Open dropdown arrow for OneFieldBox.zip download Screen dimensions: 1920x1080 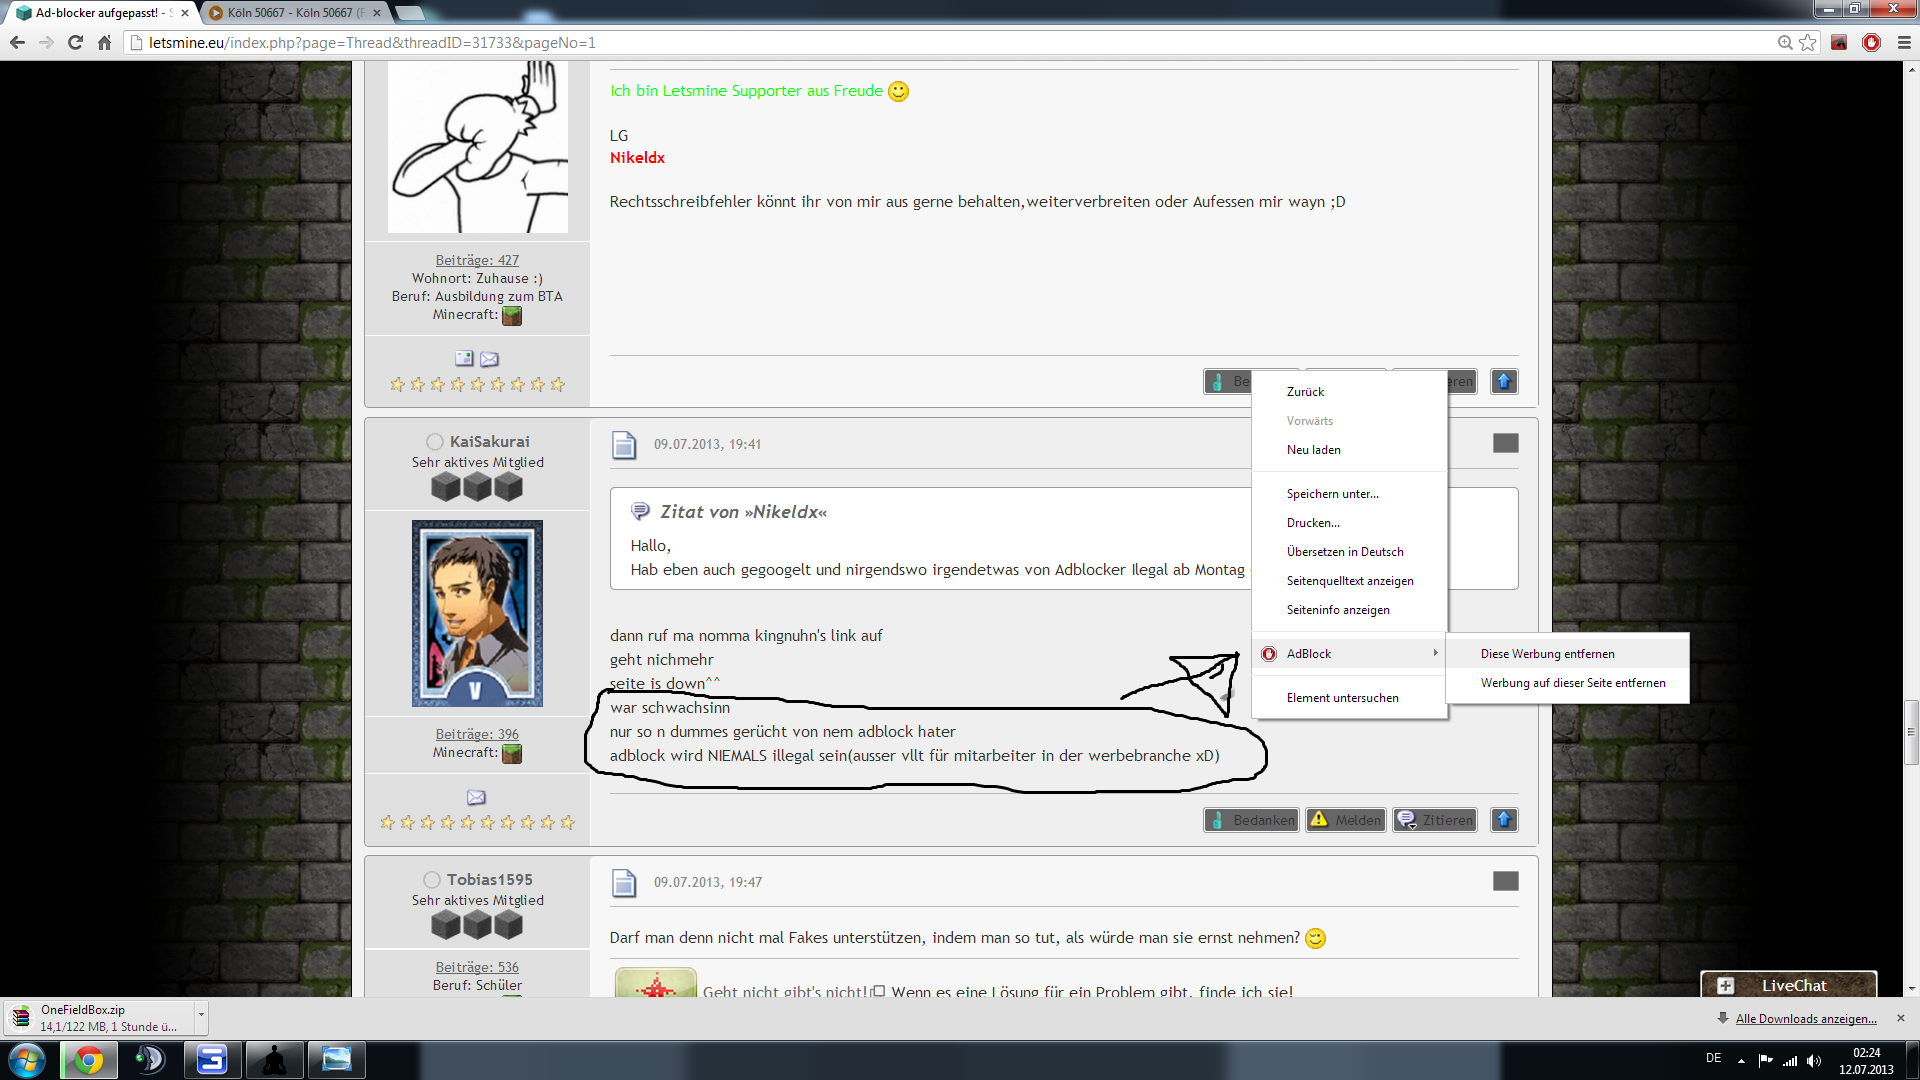[x=201, y=1014]
